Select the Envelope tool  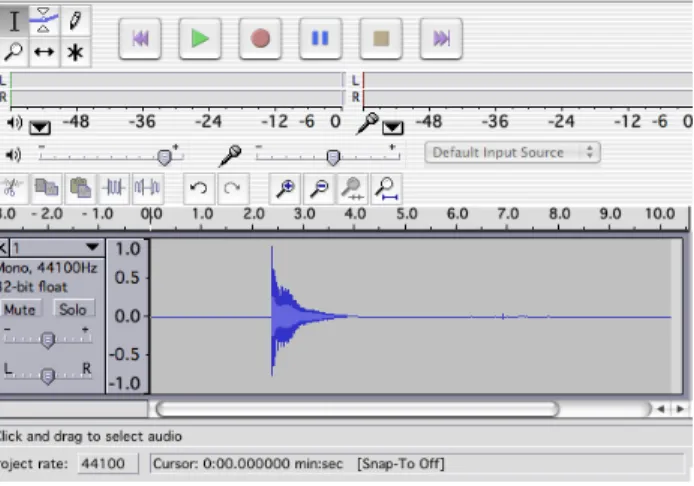point(44,21)
